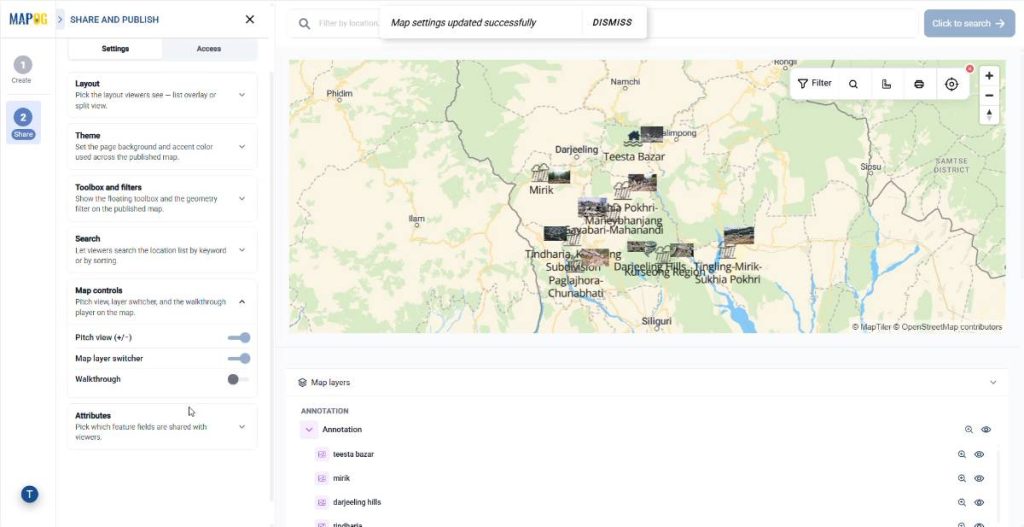Zoom to darjeeling hills layer
1024x527 pixels.
click(961, 503)
